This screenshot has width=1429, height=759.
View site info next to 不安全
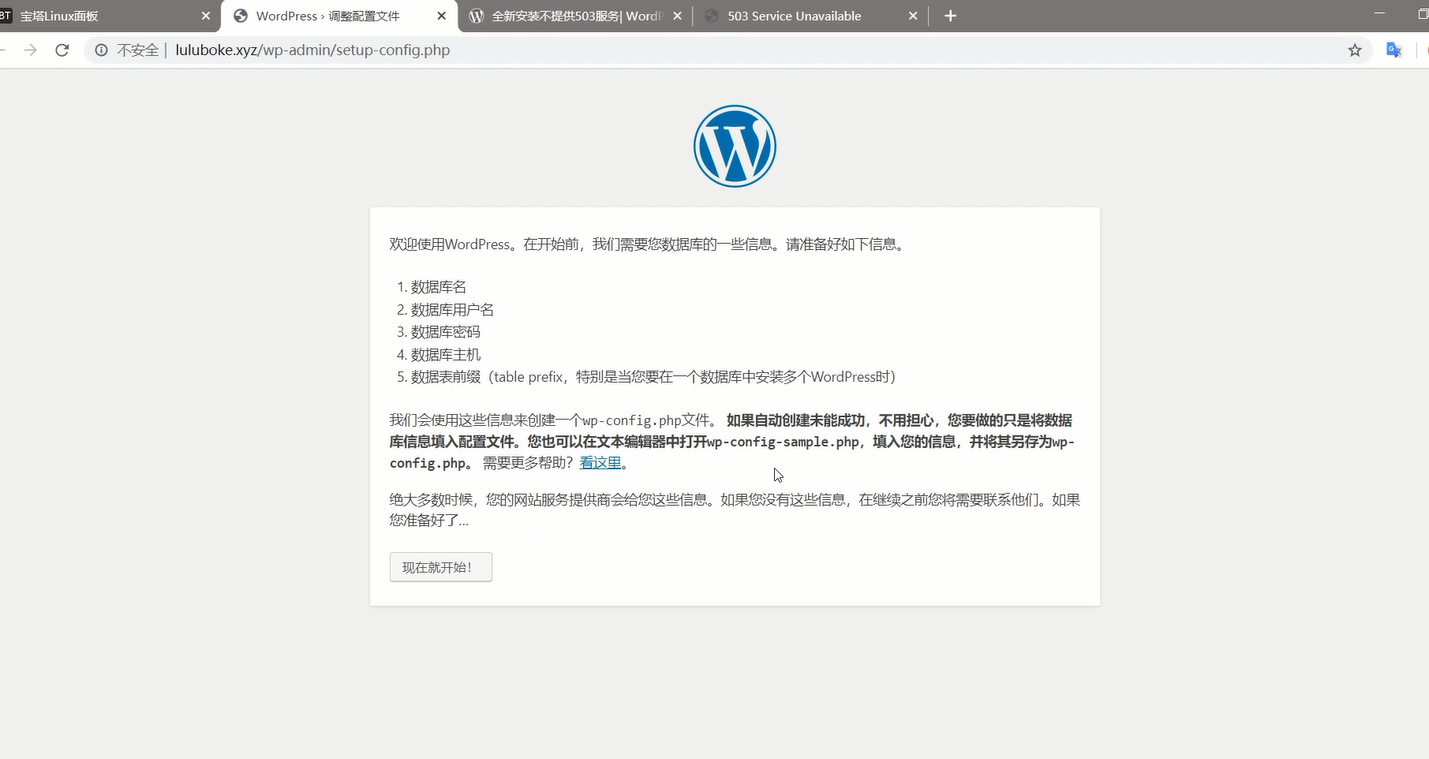[101, 50]
